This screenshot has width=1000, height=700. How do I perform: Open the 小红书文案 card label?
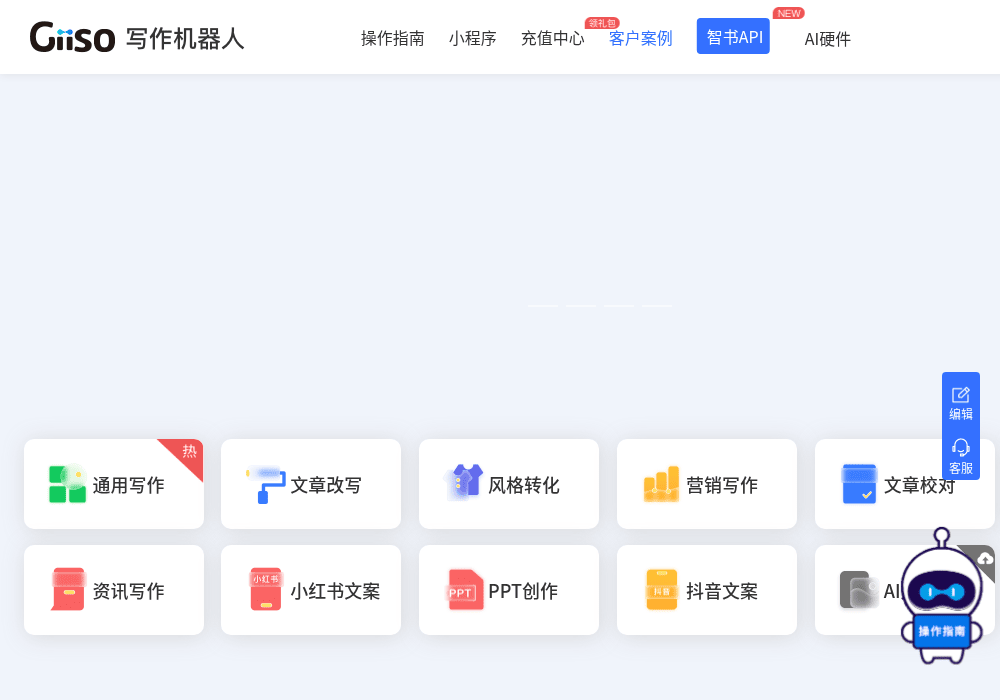[335, 591]
